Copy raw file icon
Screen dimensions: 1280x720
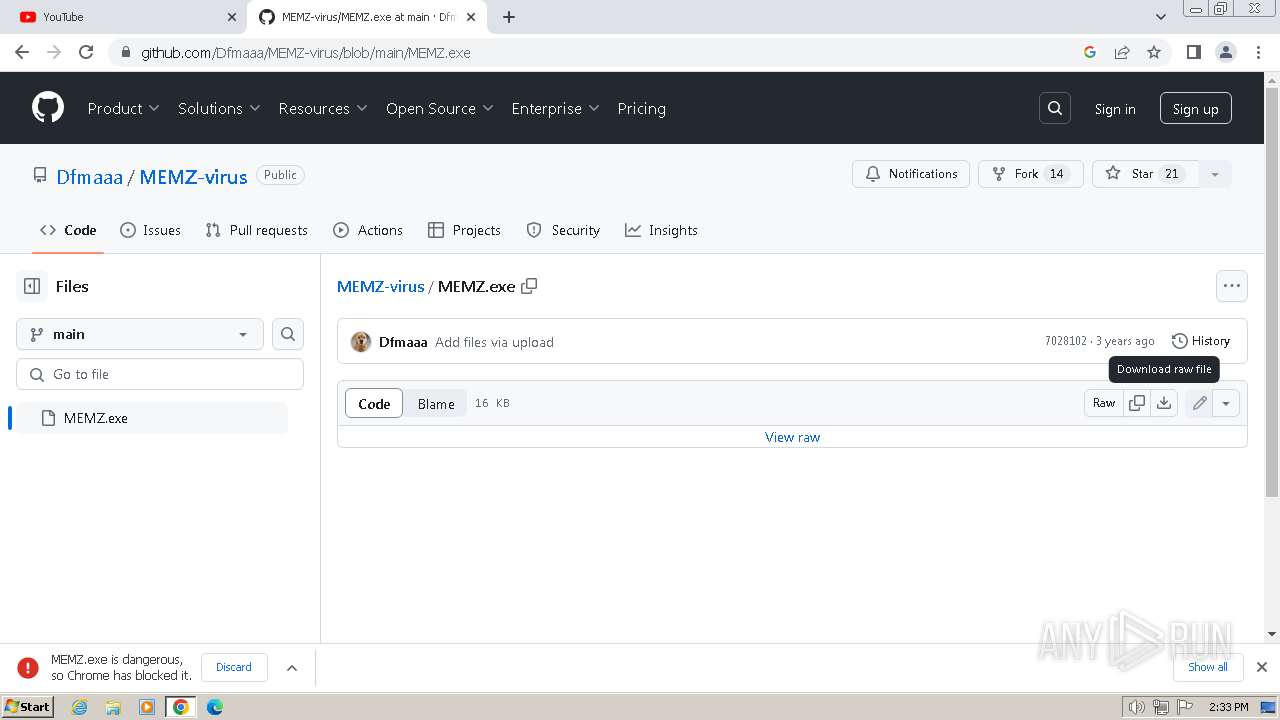point(1137,403)
